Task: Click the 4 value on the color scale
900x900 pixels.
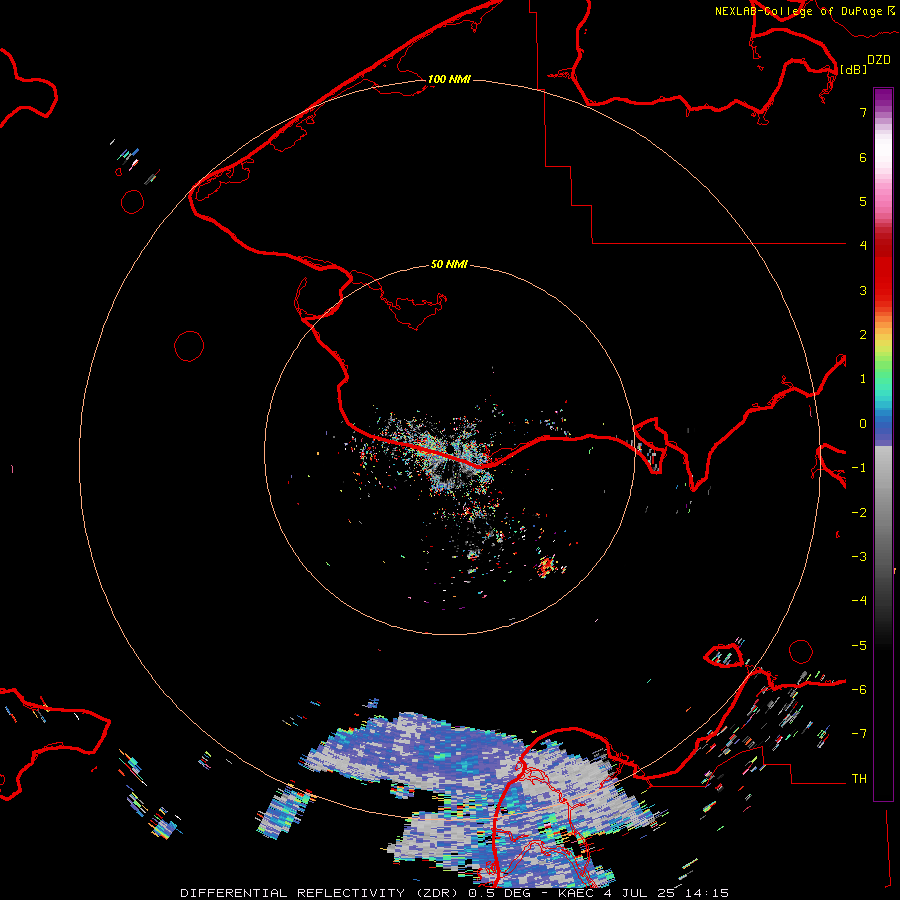Action: pyautogui.click(x=863, y=245)
